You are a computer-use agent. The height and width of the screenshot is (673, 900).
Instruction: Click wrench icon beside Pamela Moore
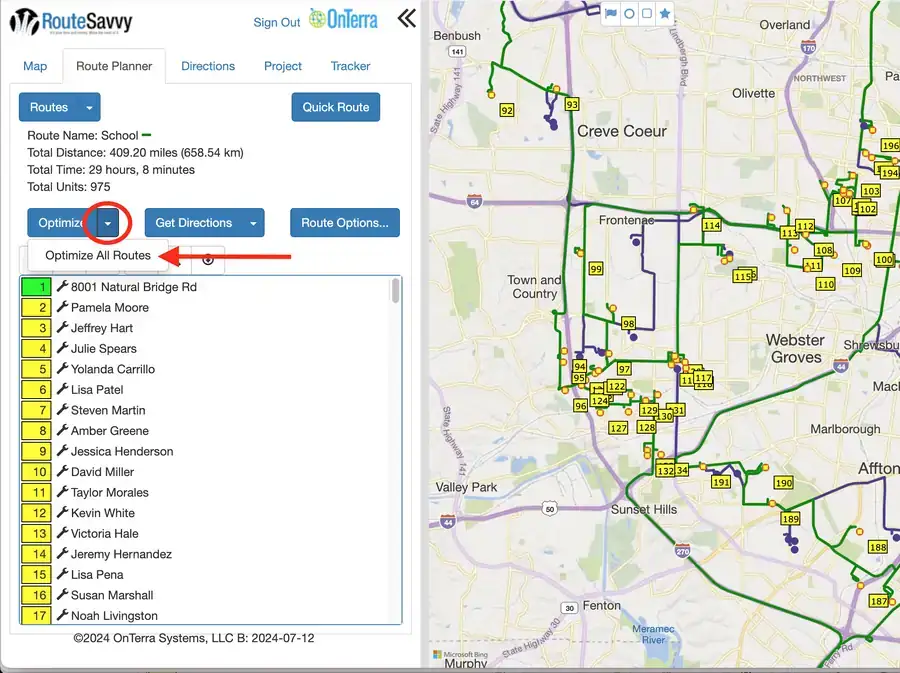coord(62,307)
